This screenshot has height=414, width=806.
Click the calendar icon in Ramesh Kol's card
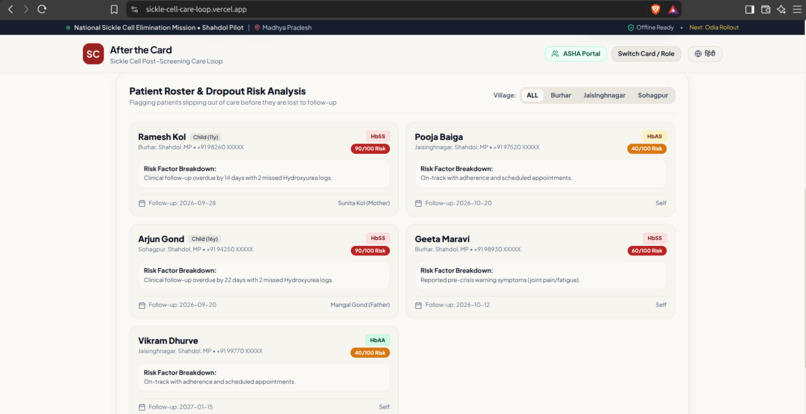pos(142,203)
